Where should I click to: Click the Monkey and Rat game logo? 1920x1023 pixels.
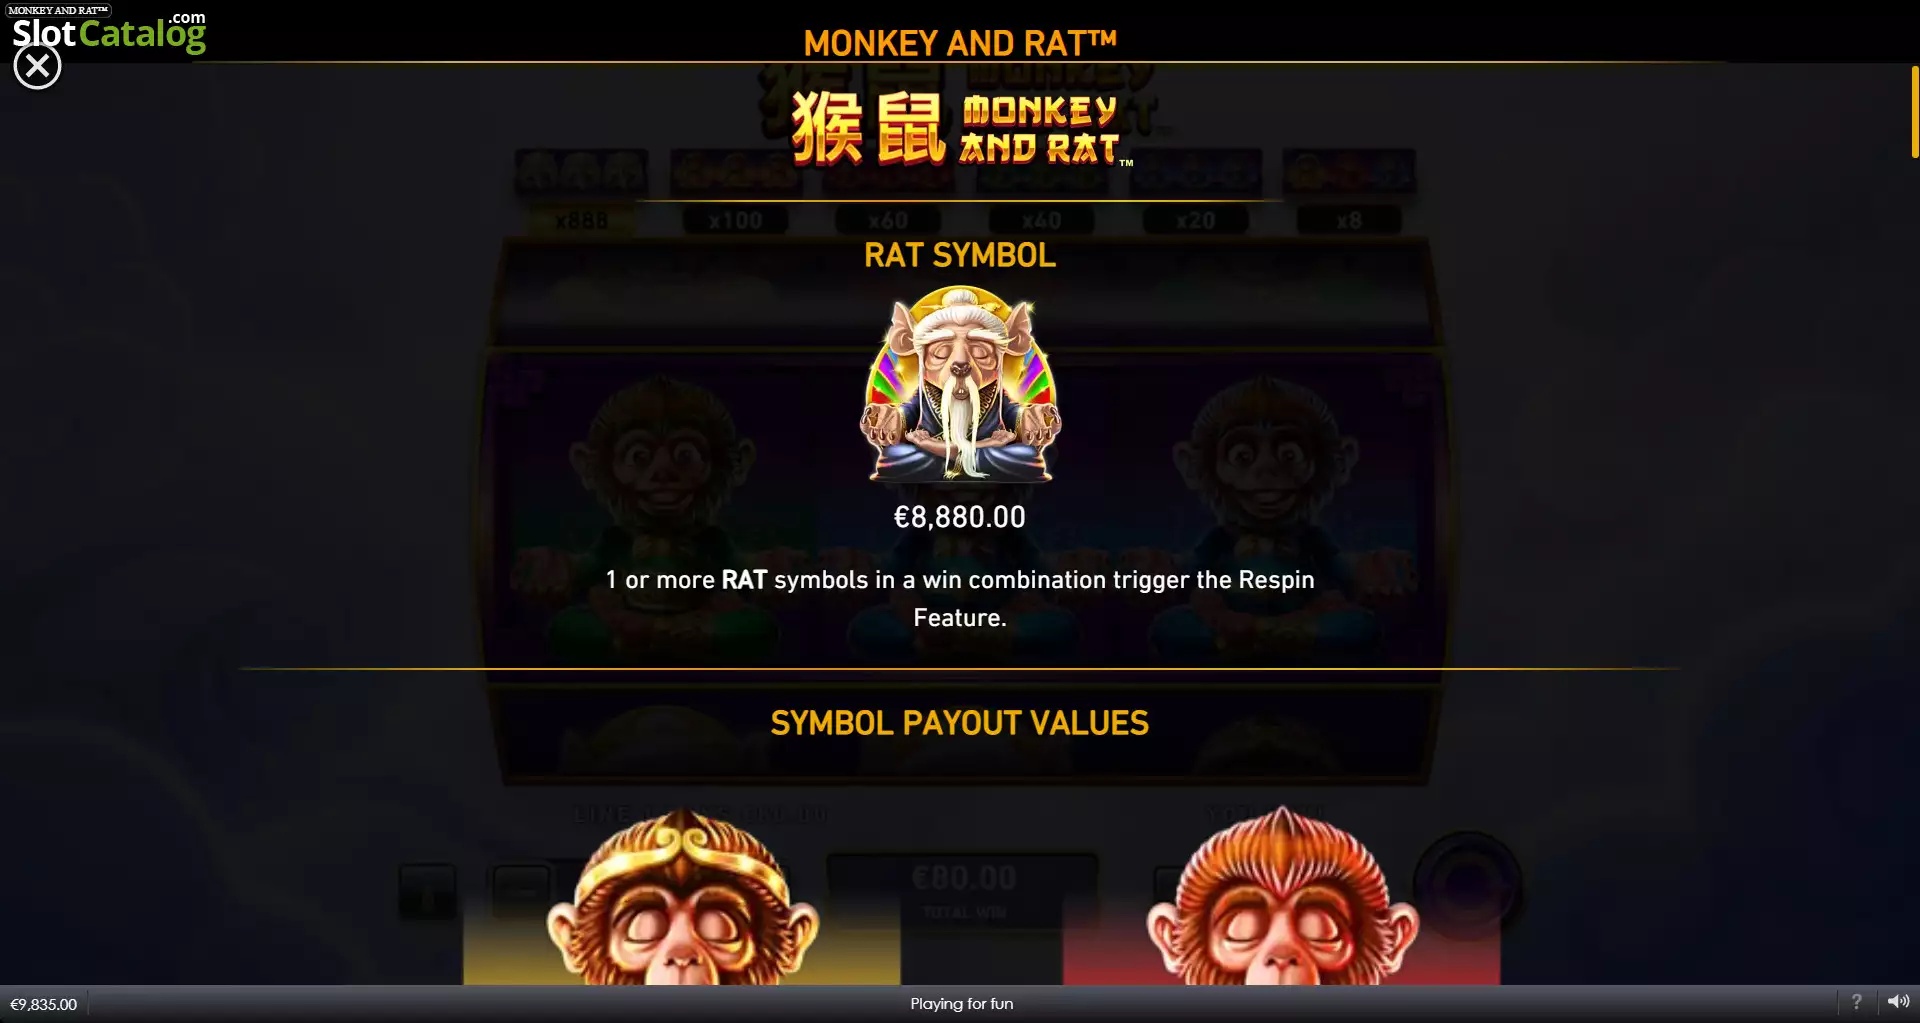[962, 128]
